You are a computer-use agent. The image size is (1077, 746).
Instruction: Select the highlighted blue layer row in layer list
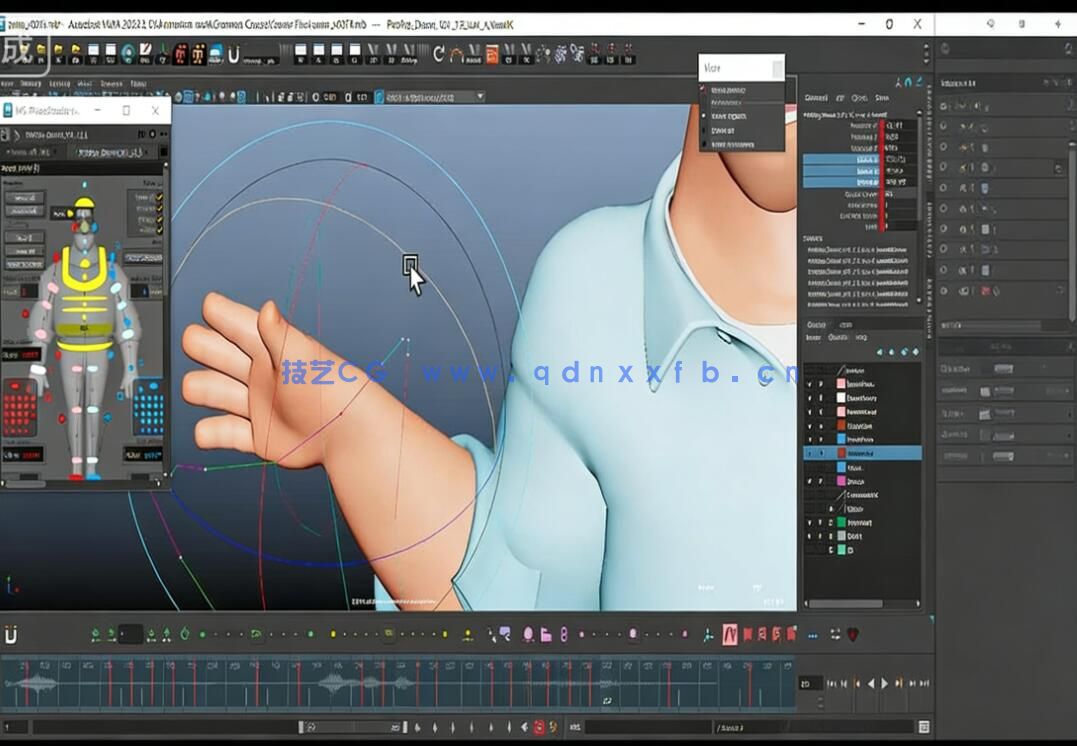pos(862,453)
